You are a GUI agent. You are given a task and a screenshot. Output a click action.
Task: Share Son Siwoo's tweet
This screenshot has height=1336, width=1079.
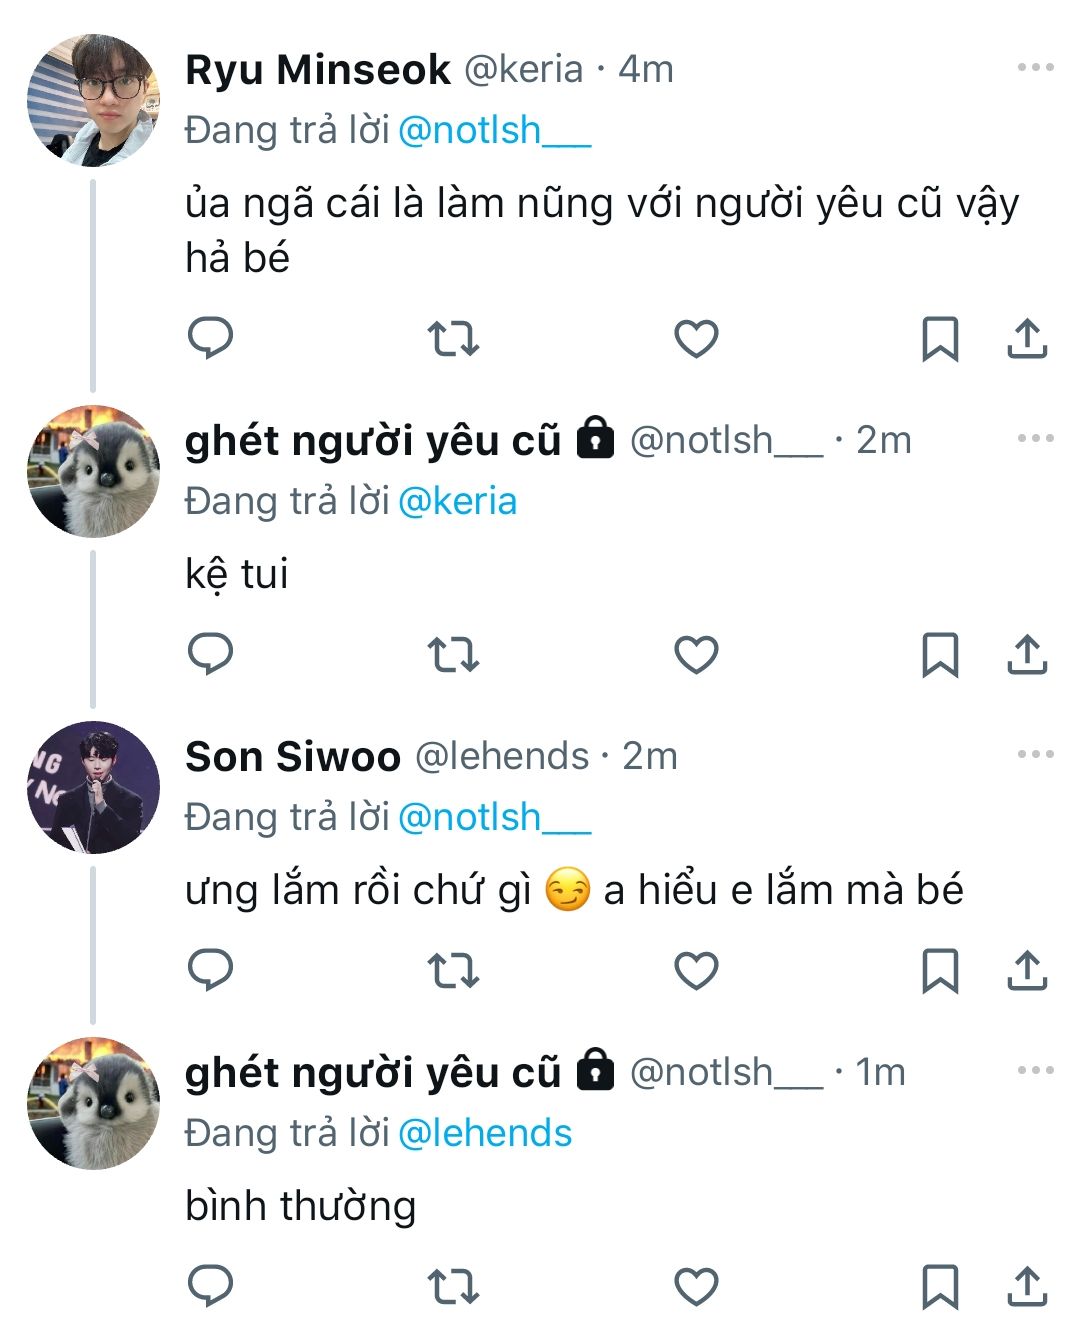point(1026,971)
